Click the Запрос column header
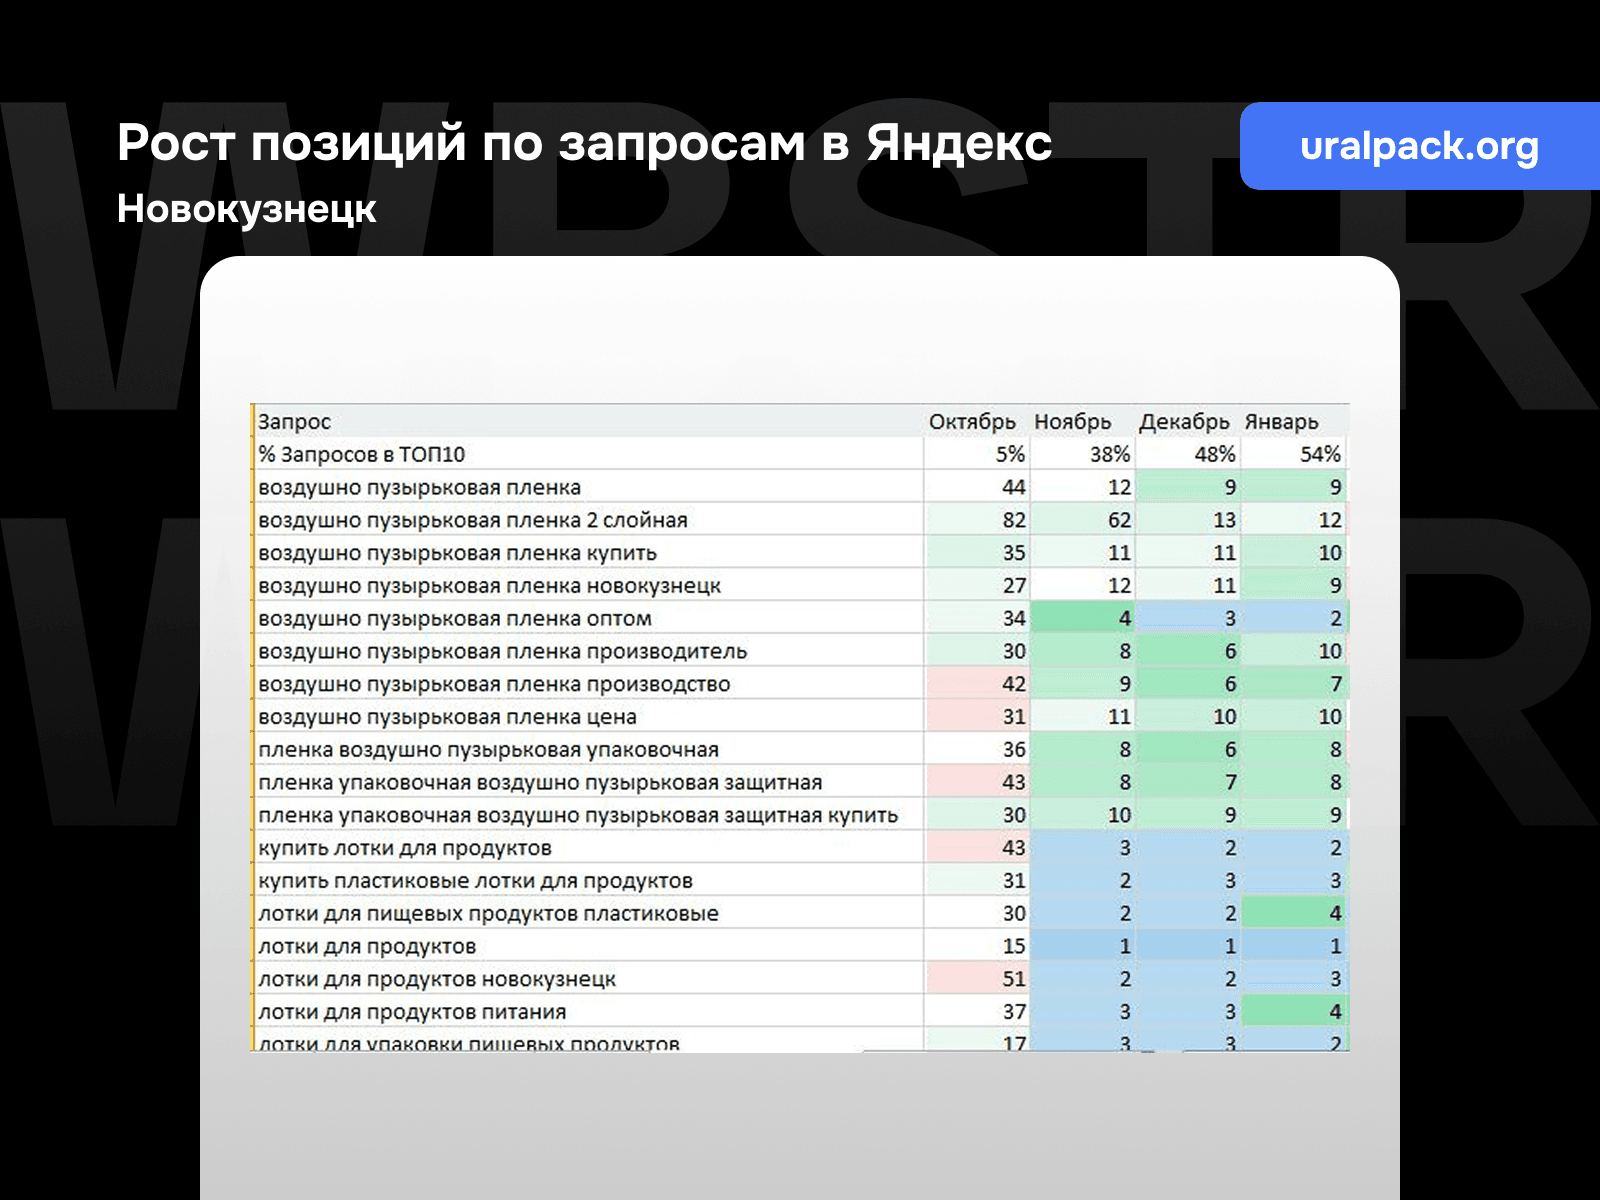The height and width of the screenshot is (1200, 1600). (x=293, y=421)
